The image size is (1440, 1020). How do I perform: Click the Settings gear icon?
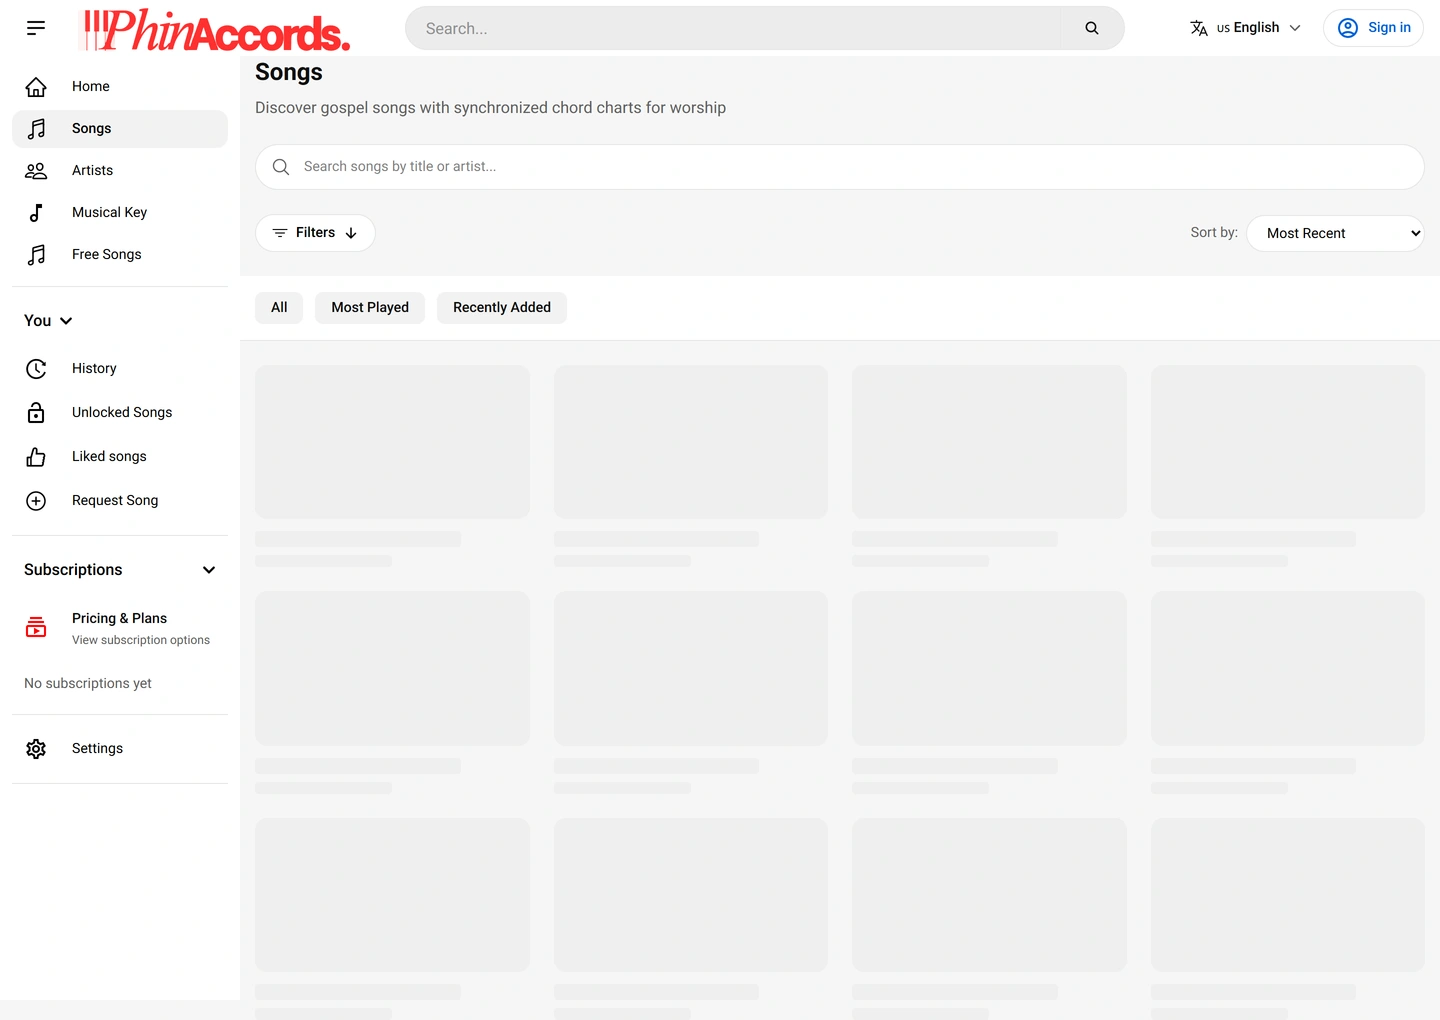click(x=36, y=749)
